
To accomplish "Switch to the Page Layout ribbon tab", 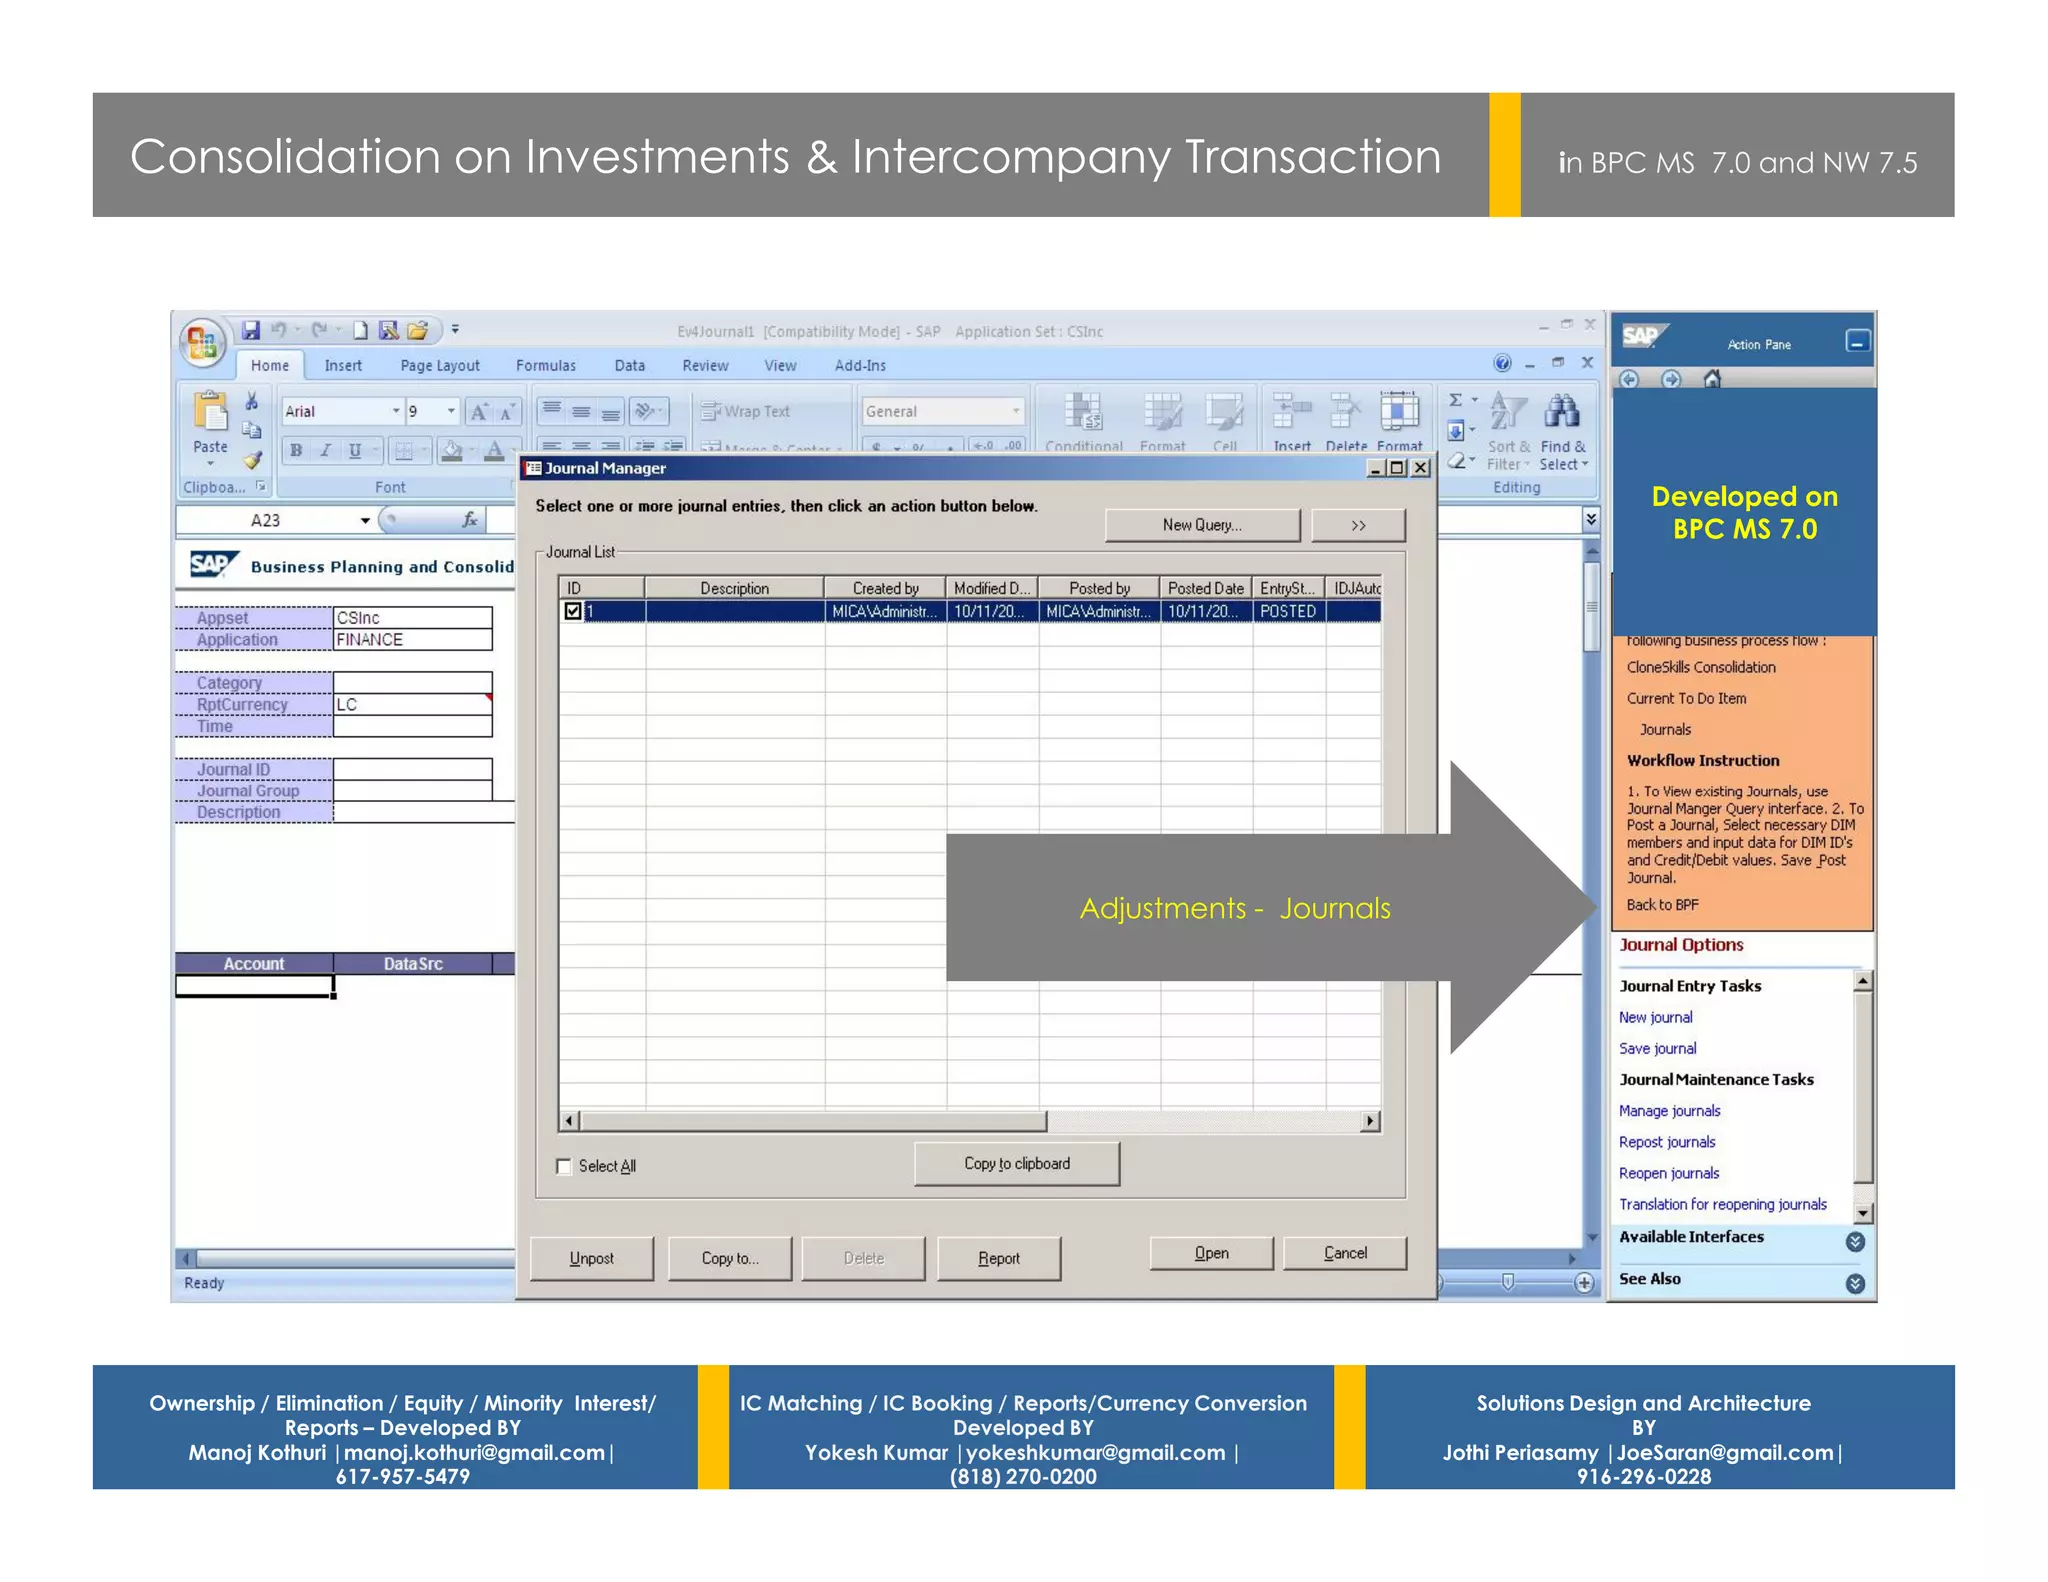I will pyautogui.click(x=440, y=365).
